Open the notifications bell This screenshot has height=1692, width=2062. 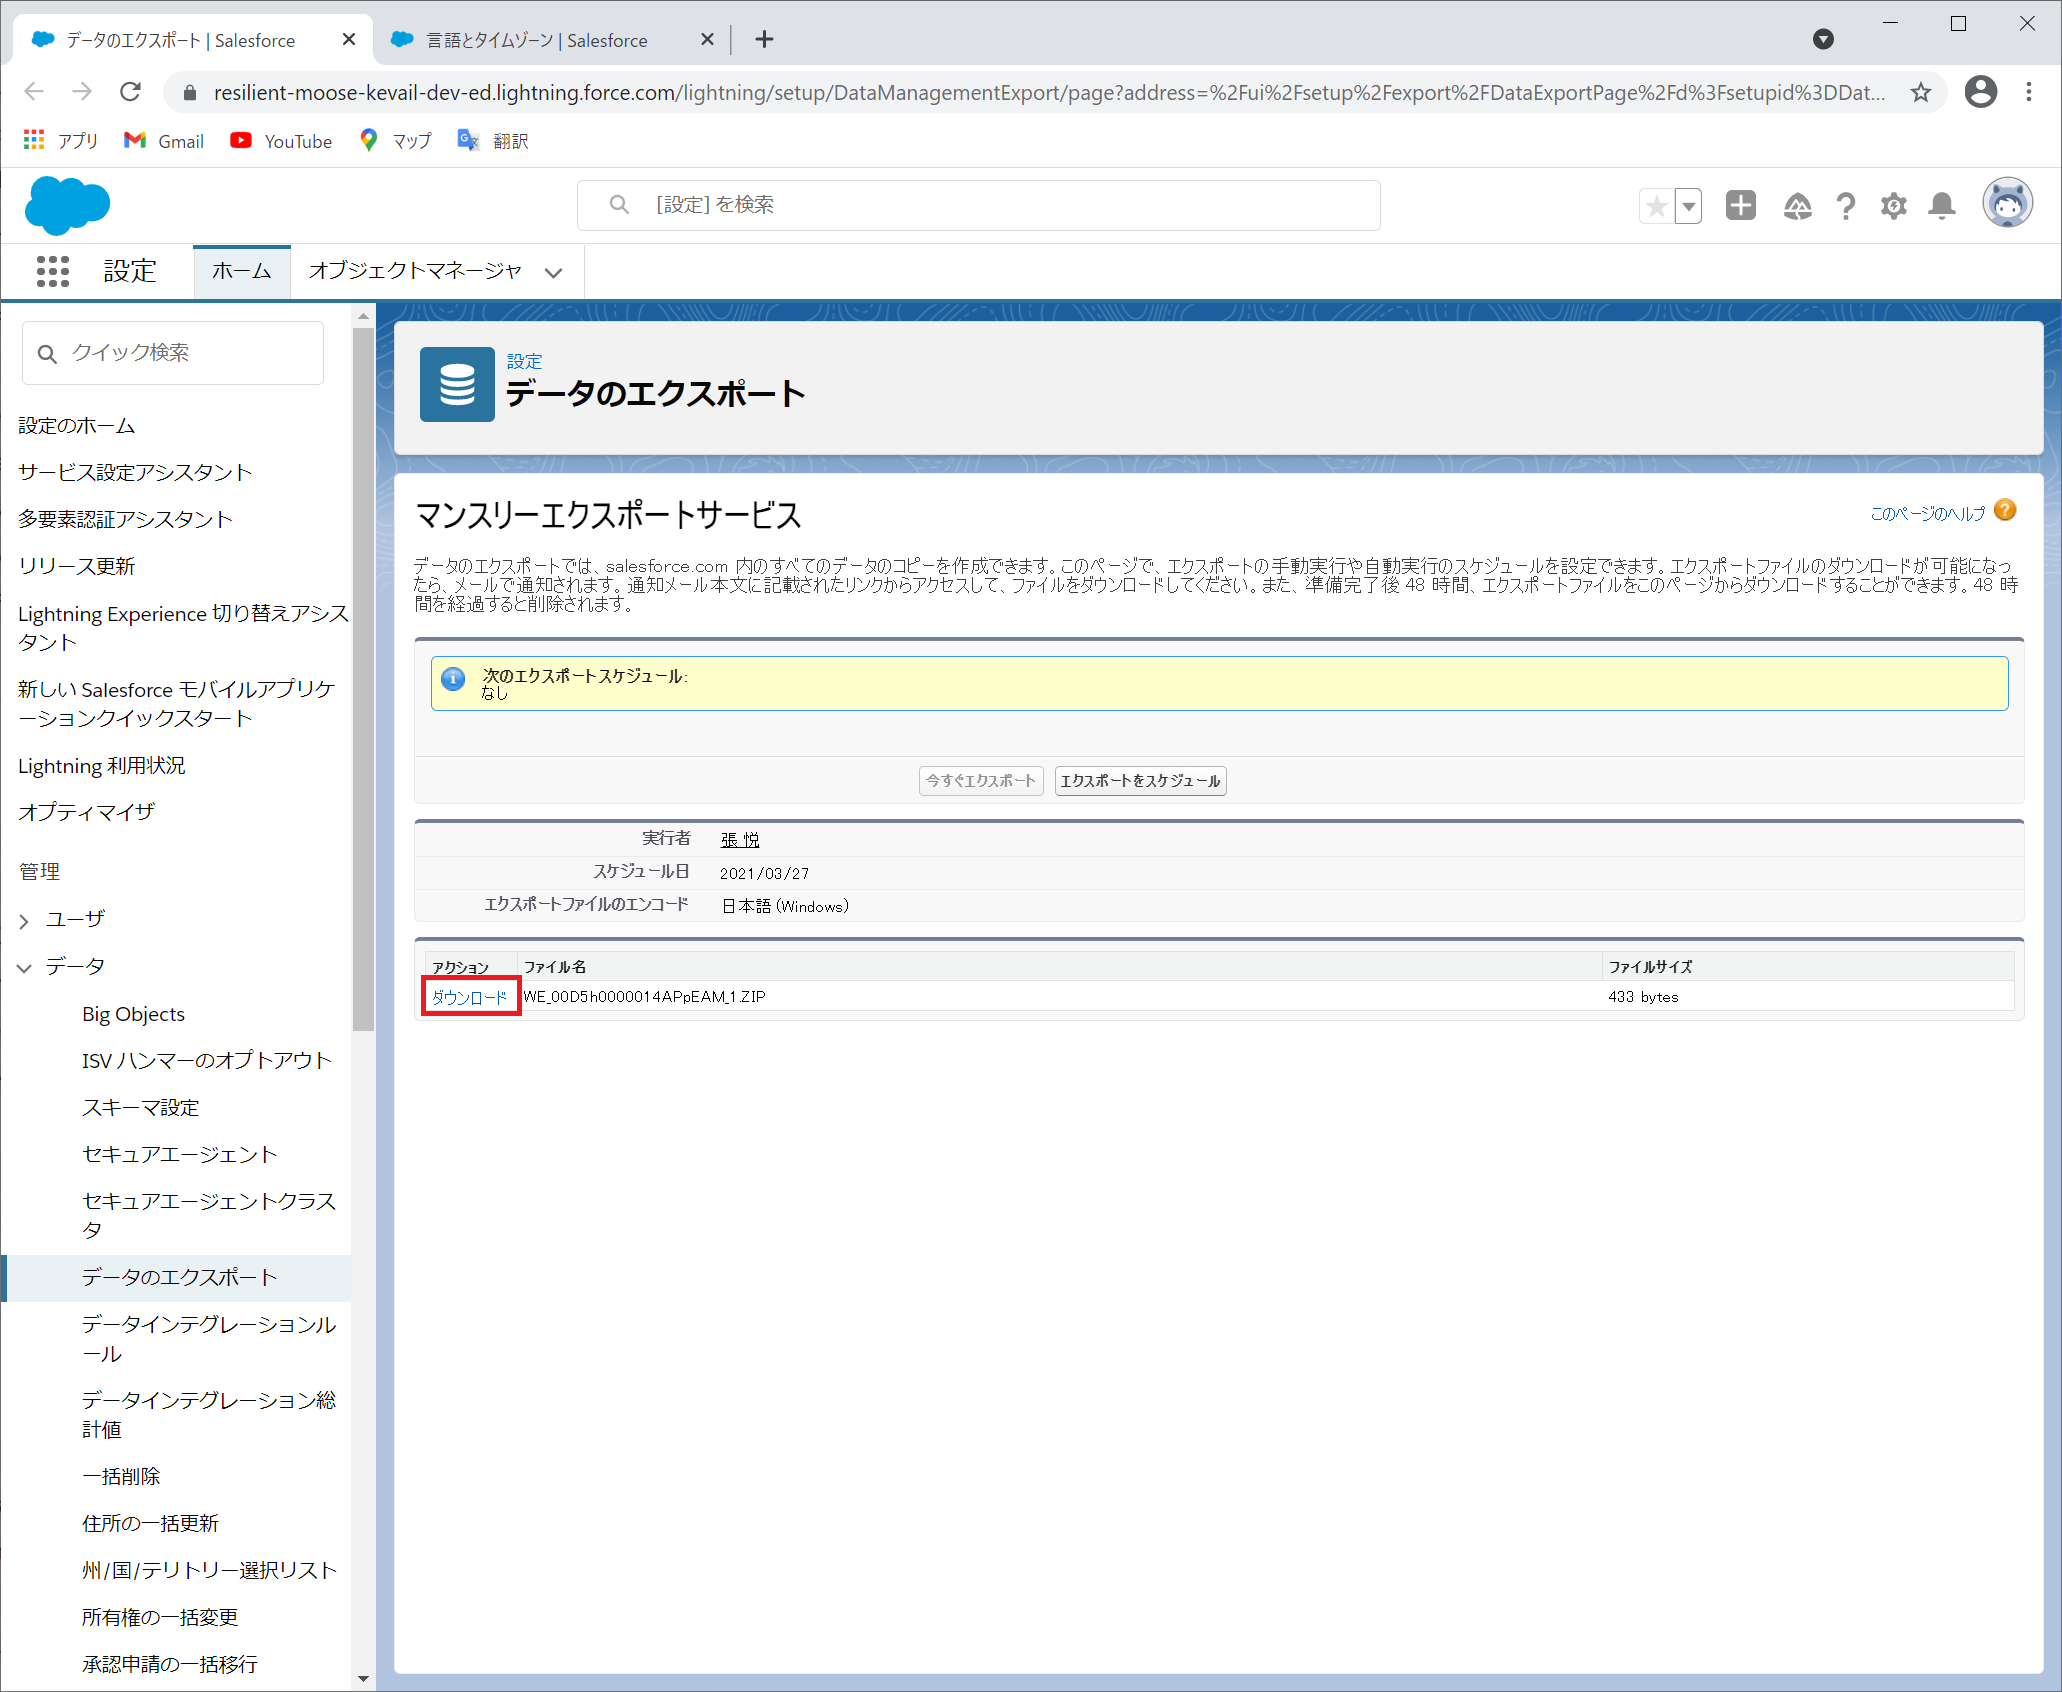(x=1941, y=206)
